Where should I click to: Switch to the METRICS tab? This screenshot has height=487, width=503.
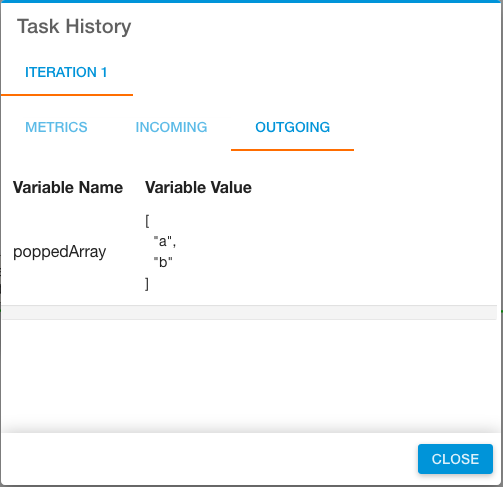56,127
